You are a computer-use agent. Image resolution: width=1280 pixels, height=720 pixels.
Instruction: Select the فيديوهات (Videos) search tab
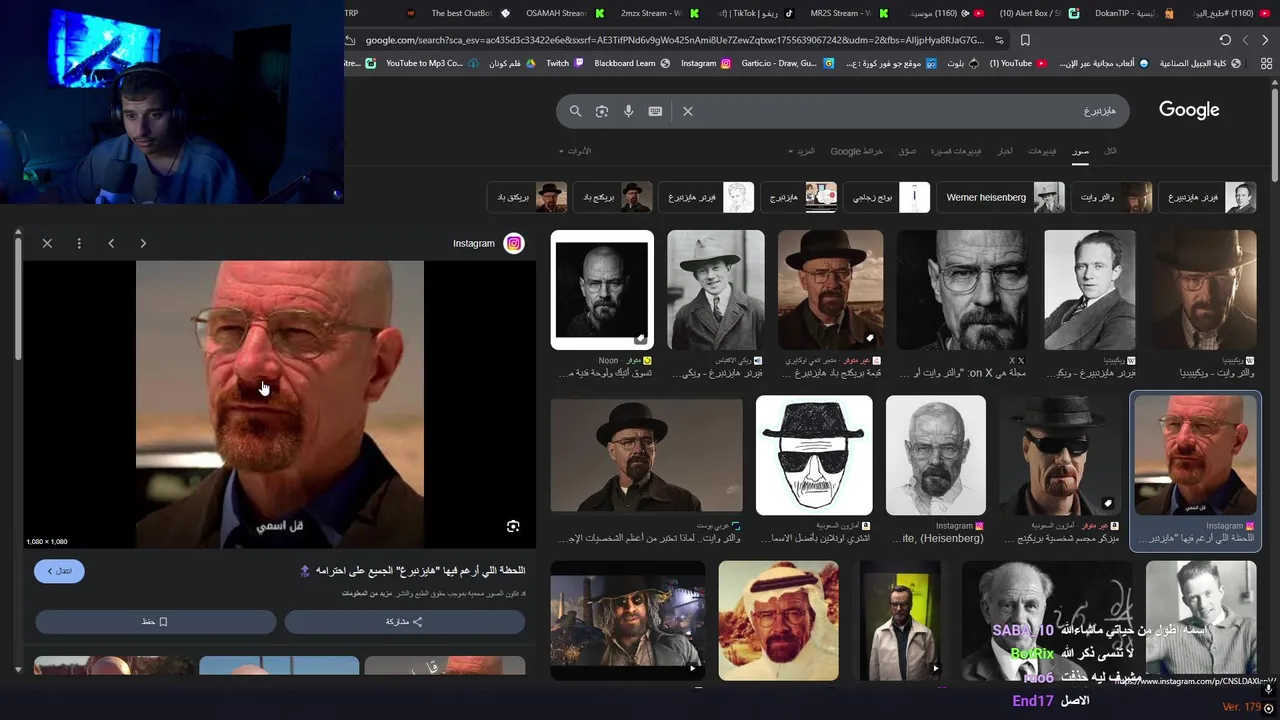[1042, 151]
